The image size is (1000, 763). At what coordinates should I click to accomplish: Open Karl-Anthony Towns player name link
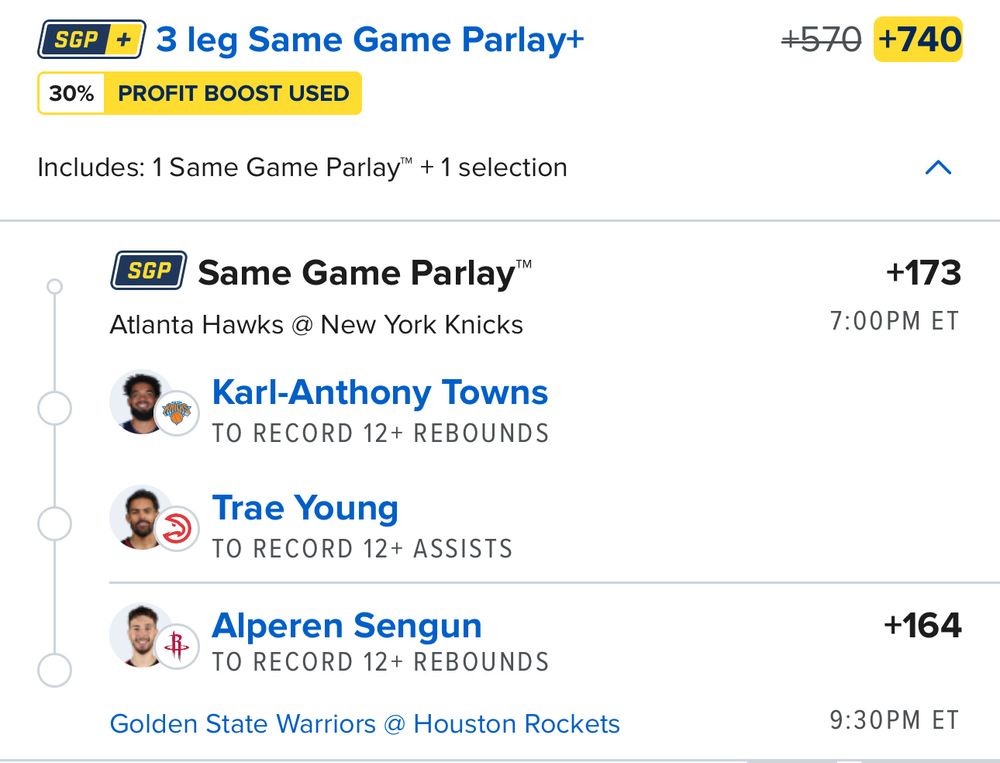(380, 392)
